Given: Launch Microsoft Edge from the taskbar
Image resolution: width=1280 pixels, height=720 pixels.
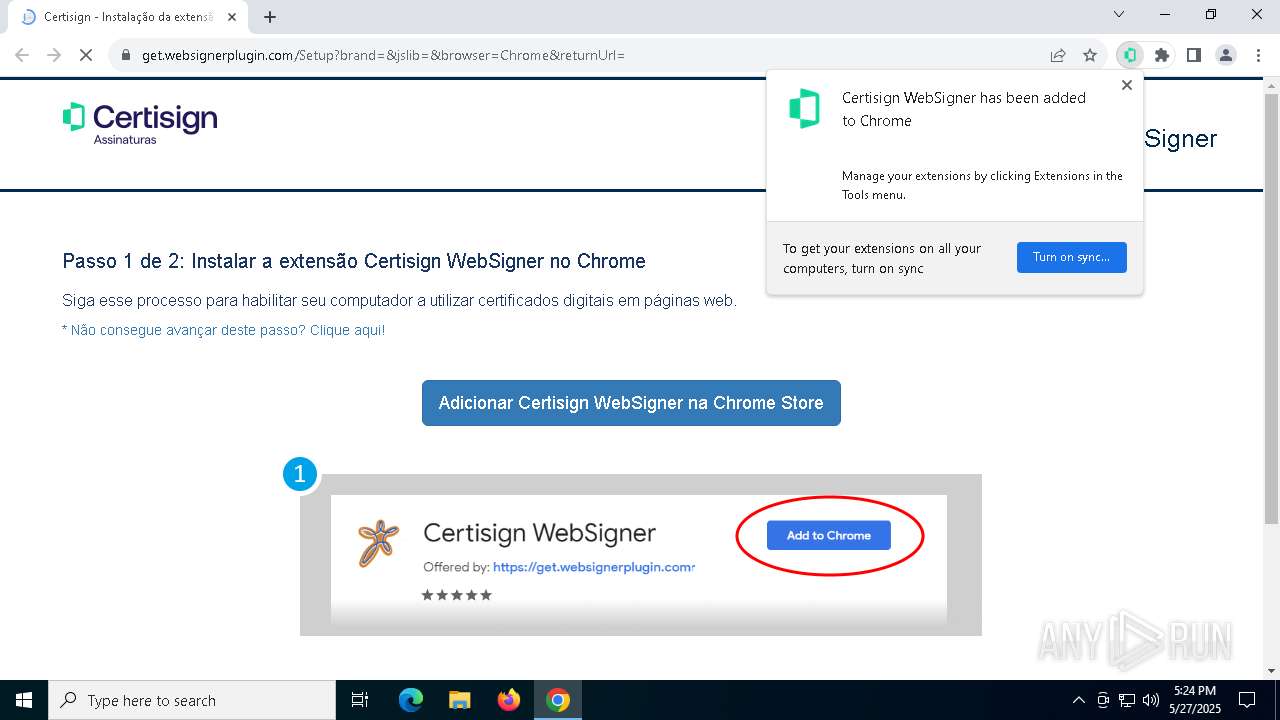Looking at the screenshot, I should click(x=411, y=700).
